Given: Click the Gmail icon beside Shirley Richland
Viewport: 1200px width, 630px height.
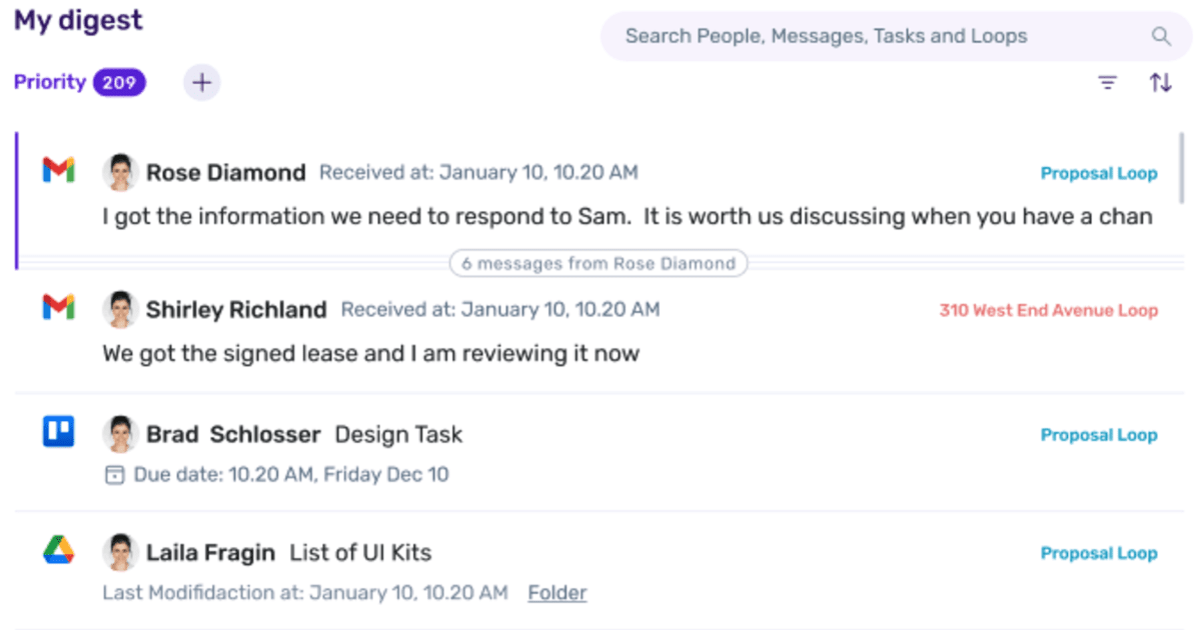Looking at the screenshot, I should pyautogui.click(x=59, y=308).
